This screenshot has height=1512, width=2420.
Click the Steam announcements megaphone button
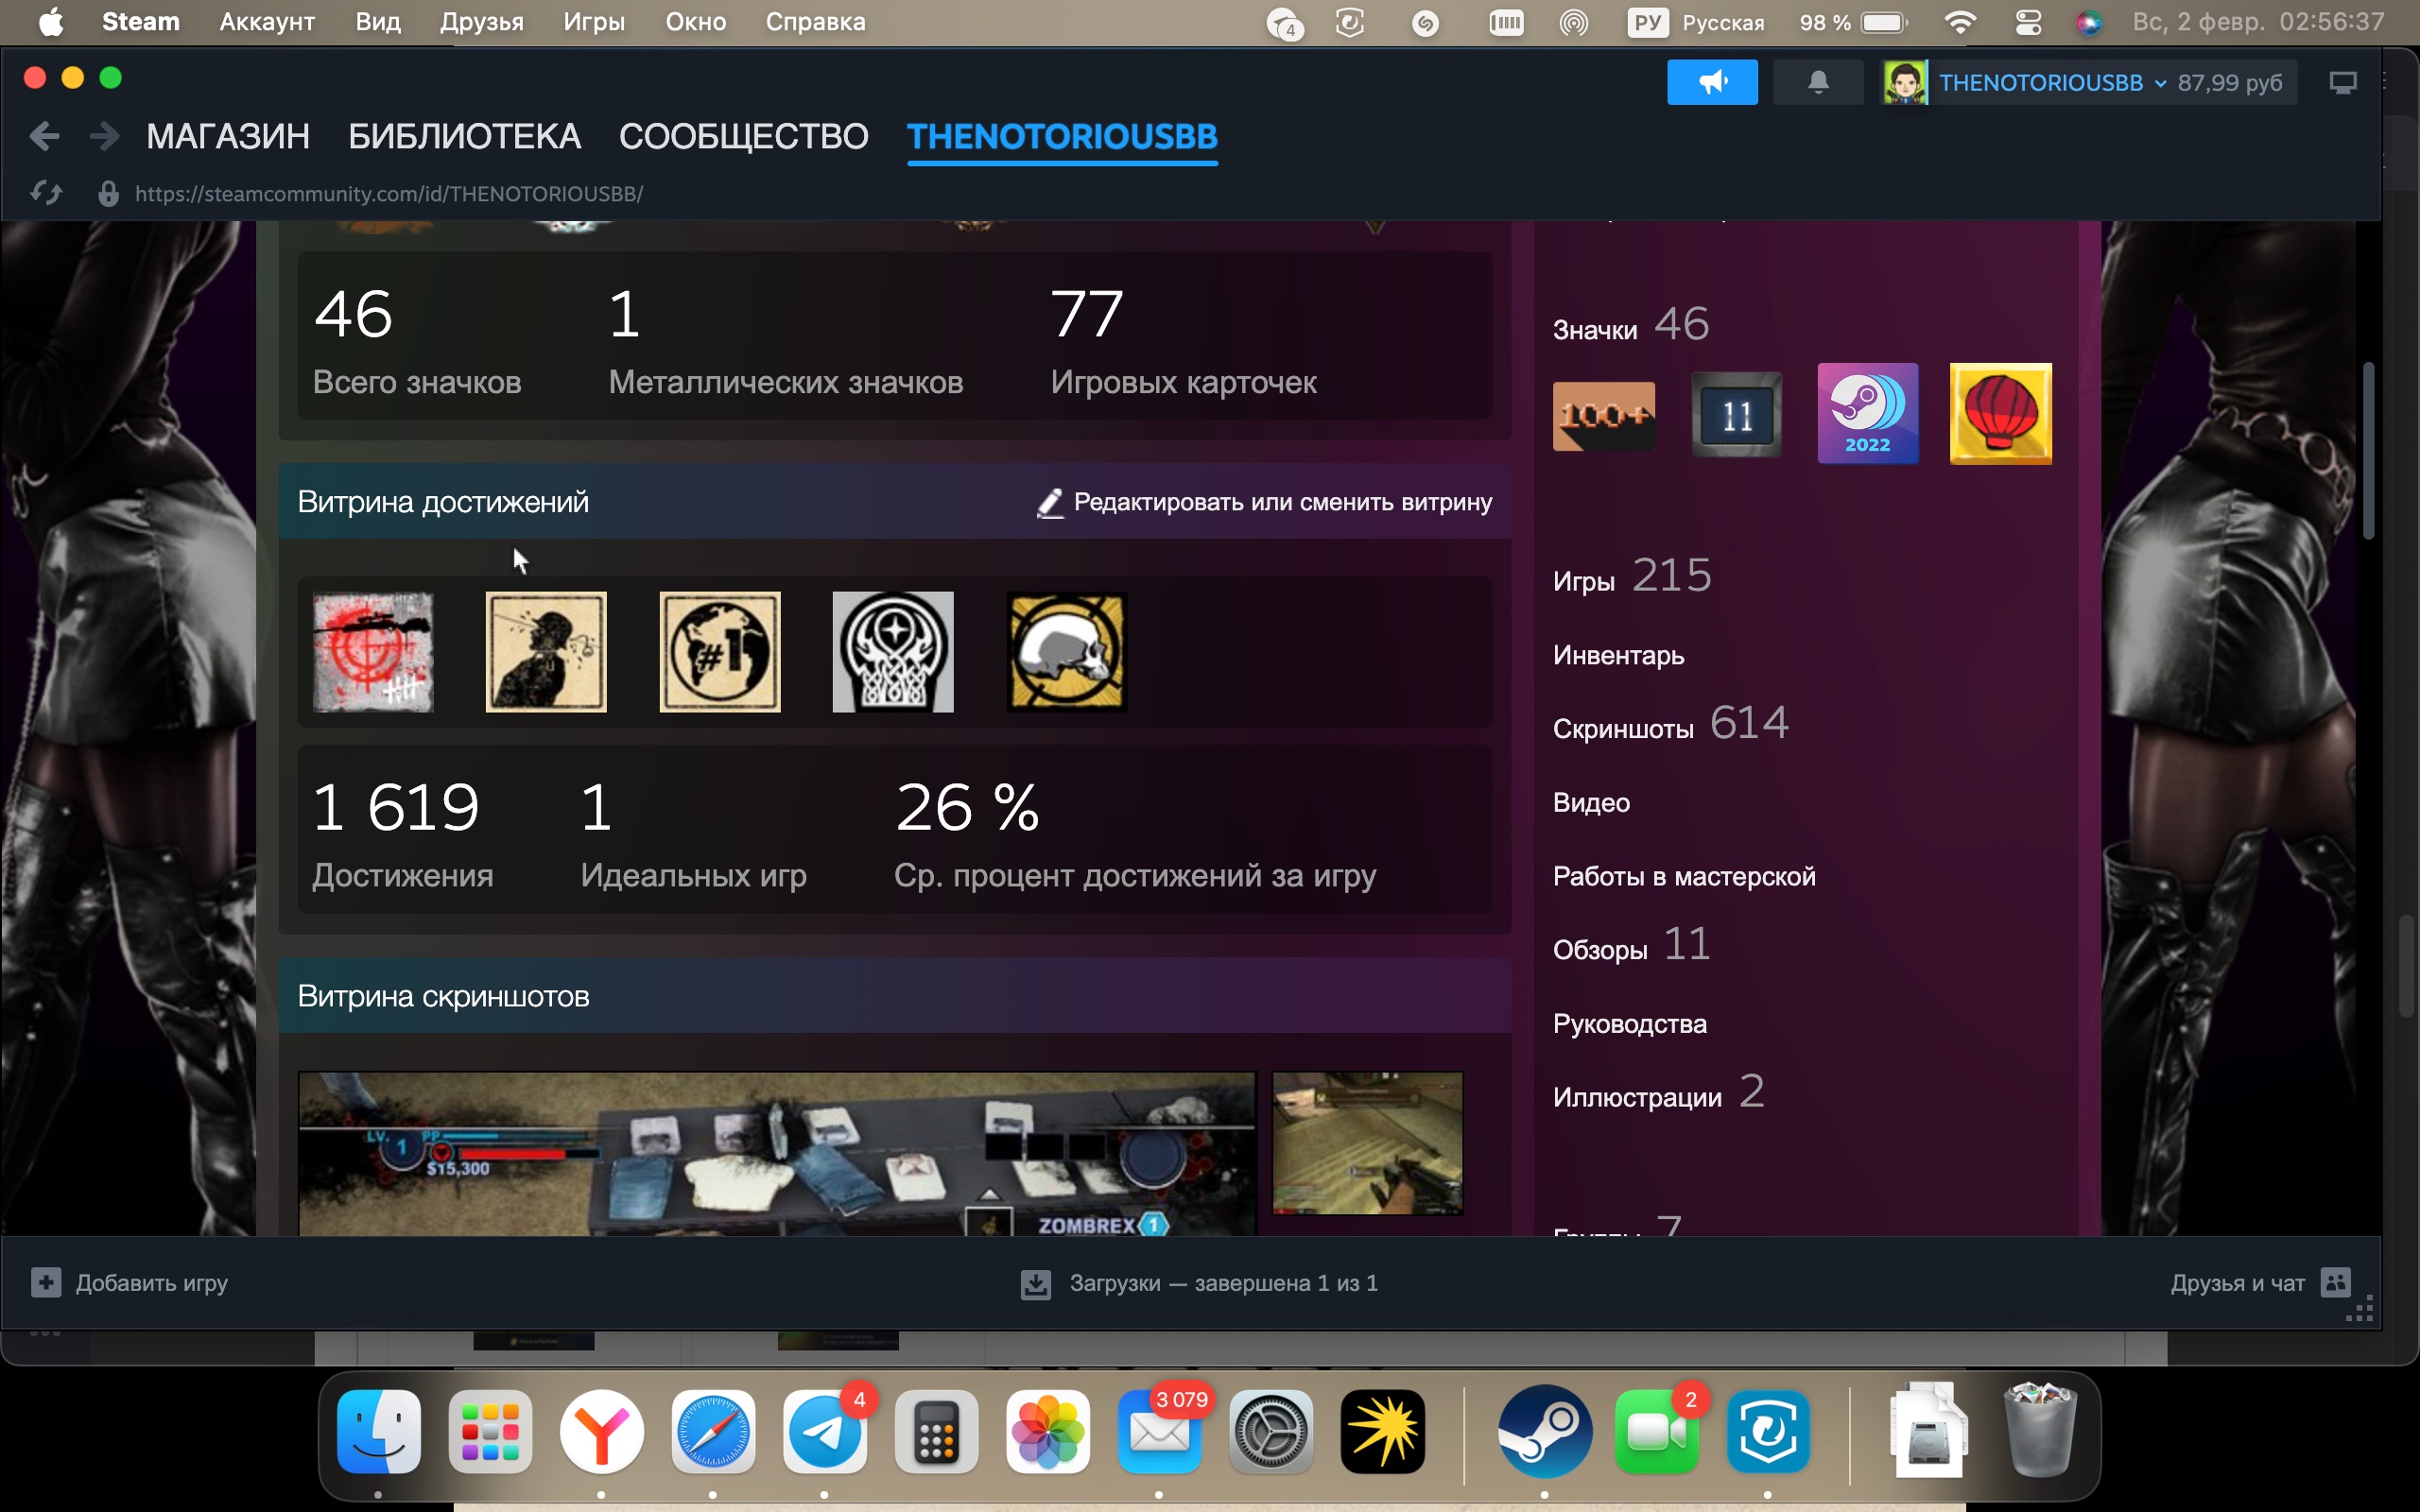point(1712,82)
